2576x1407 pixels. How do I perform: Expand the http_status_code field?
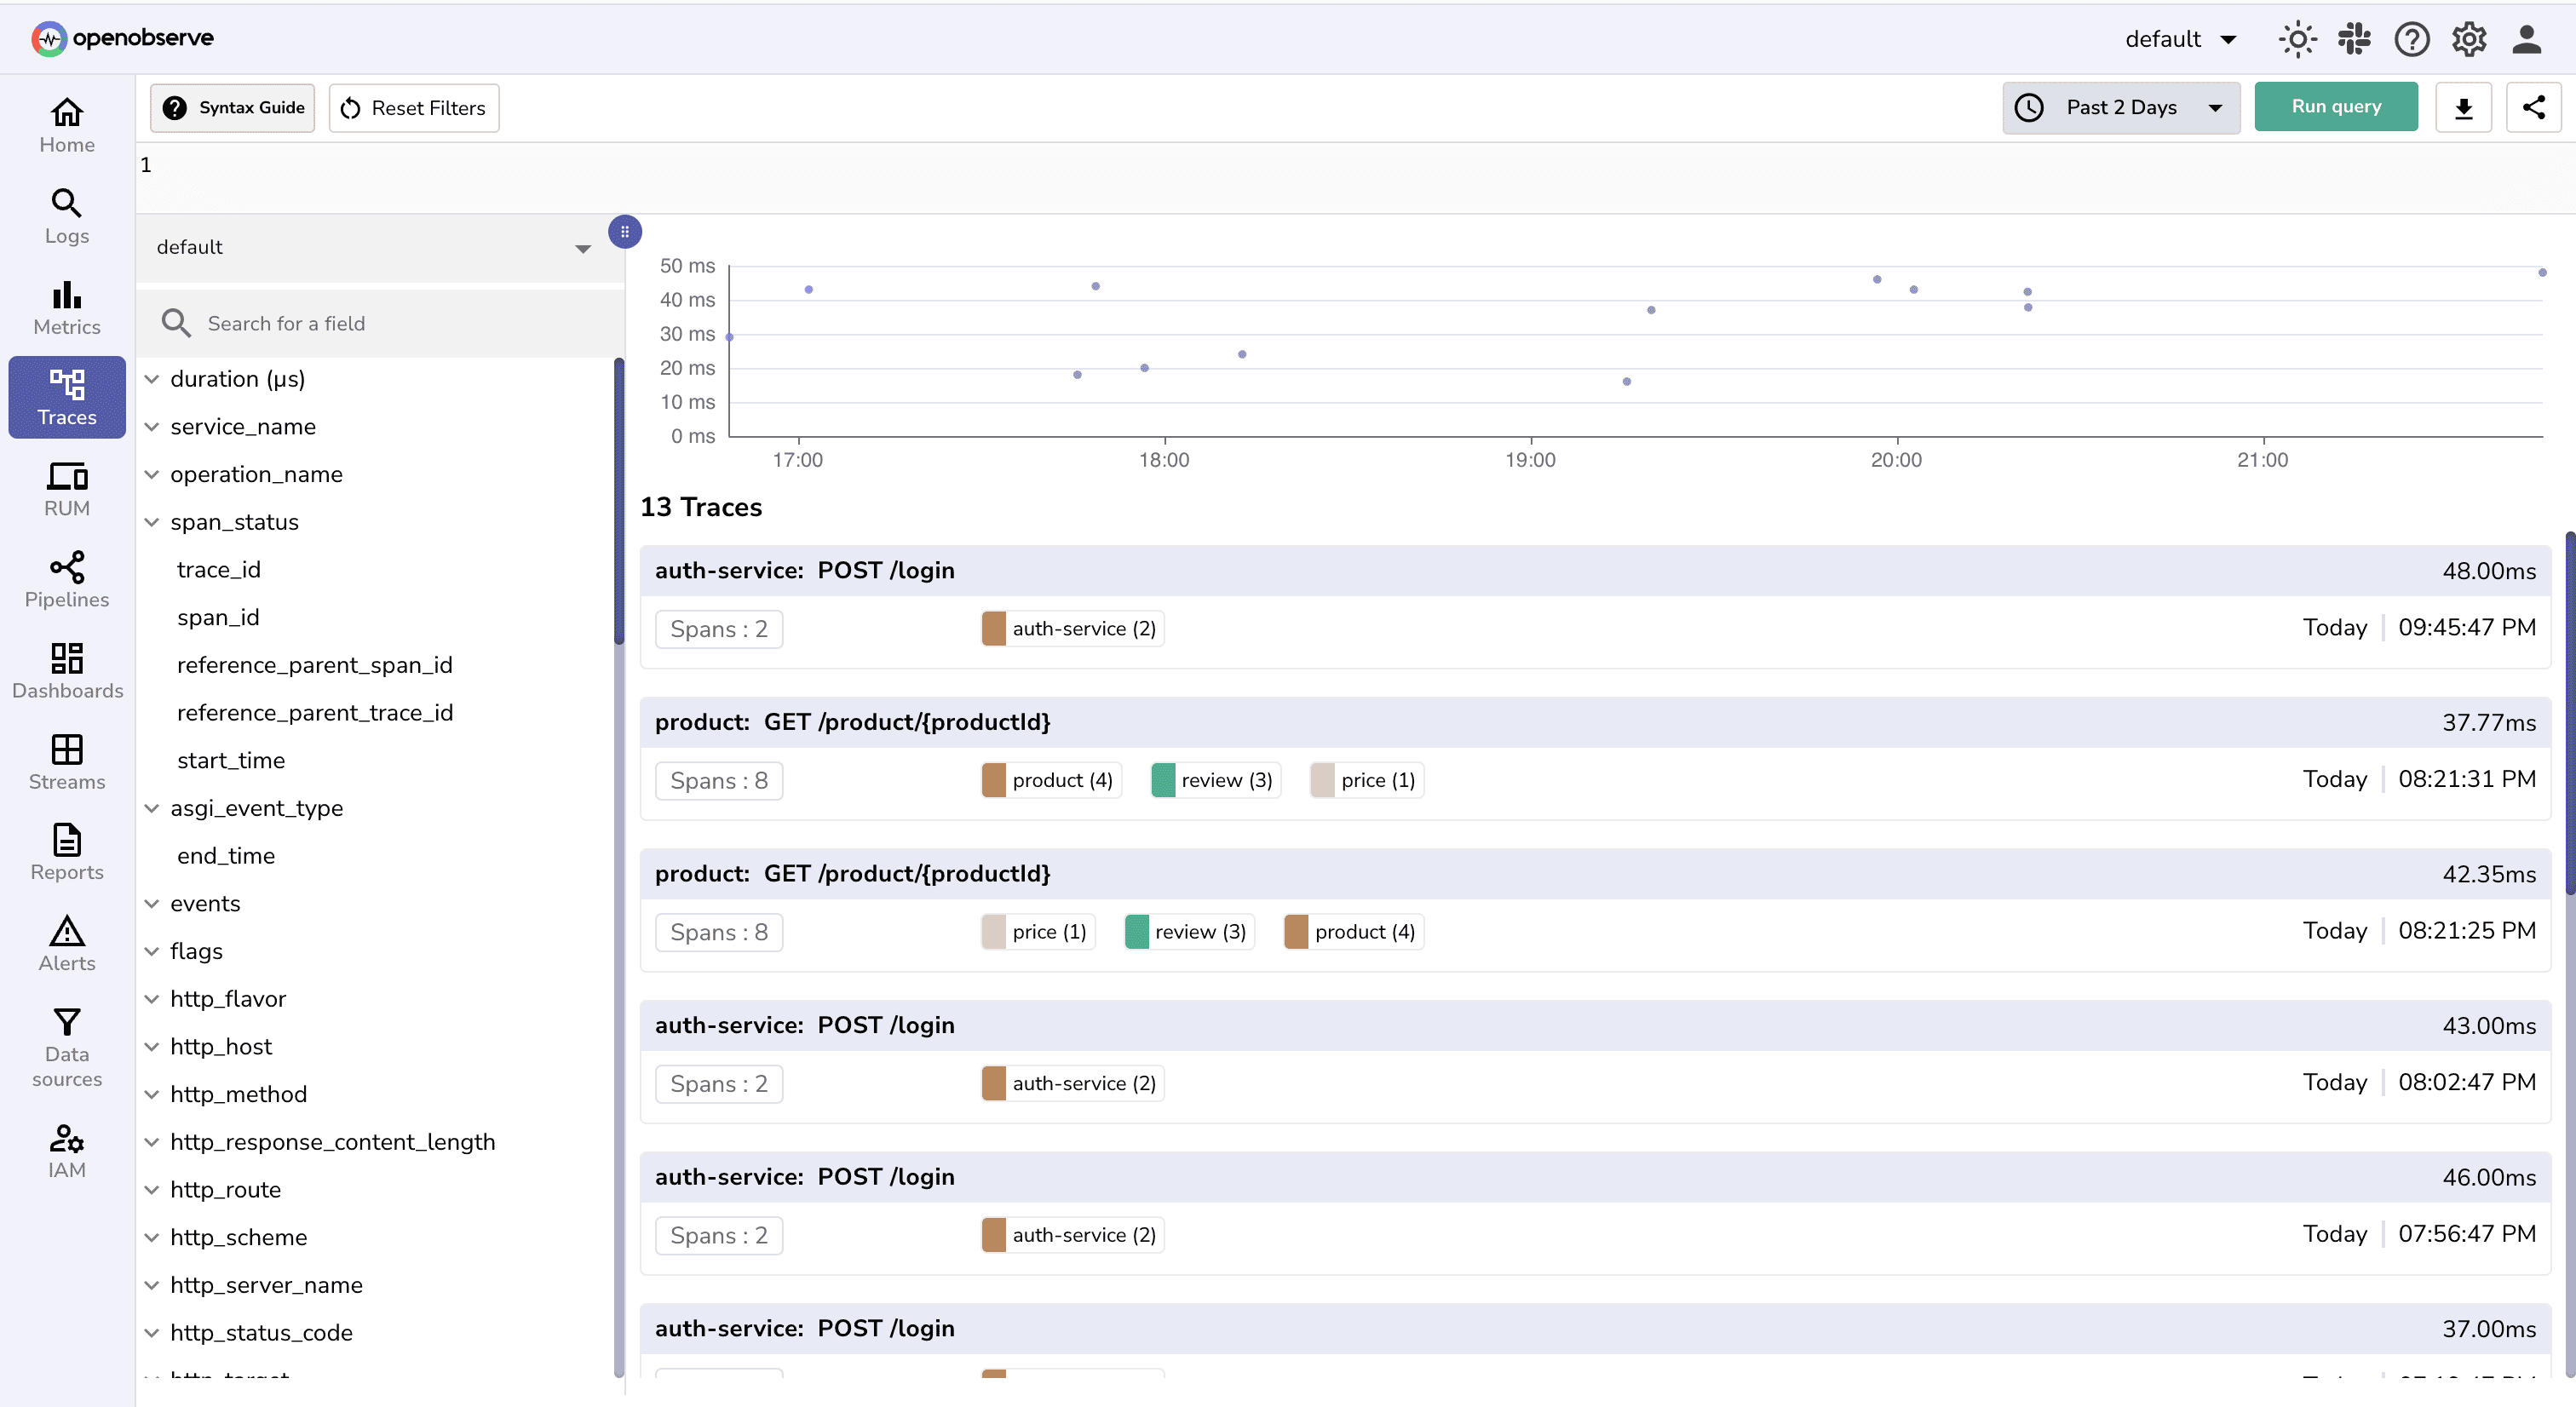(x=152, y=1332)
